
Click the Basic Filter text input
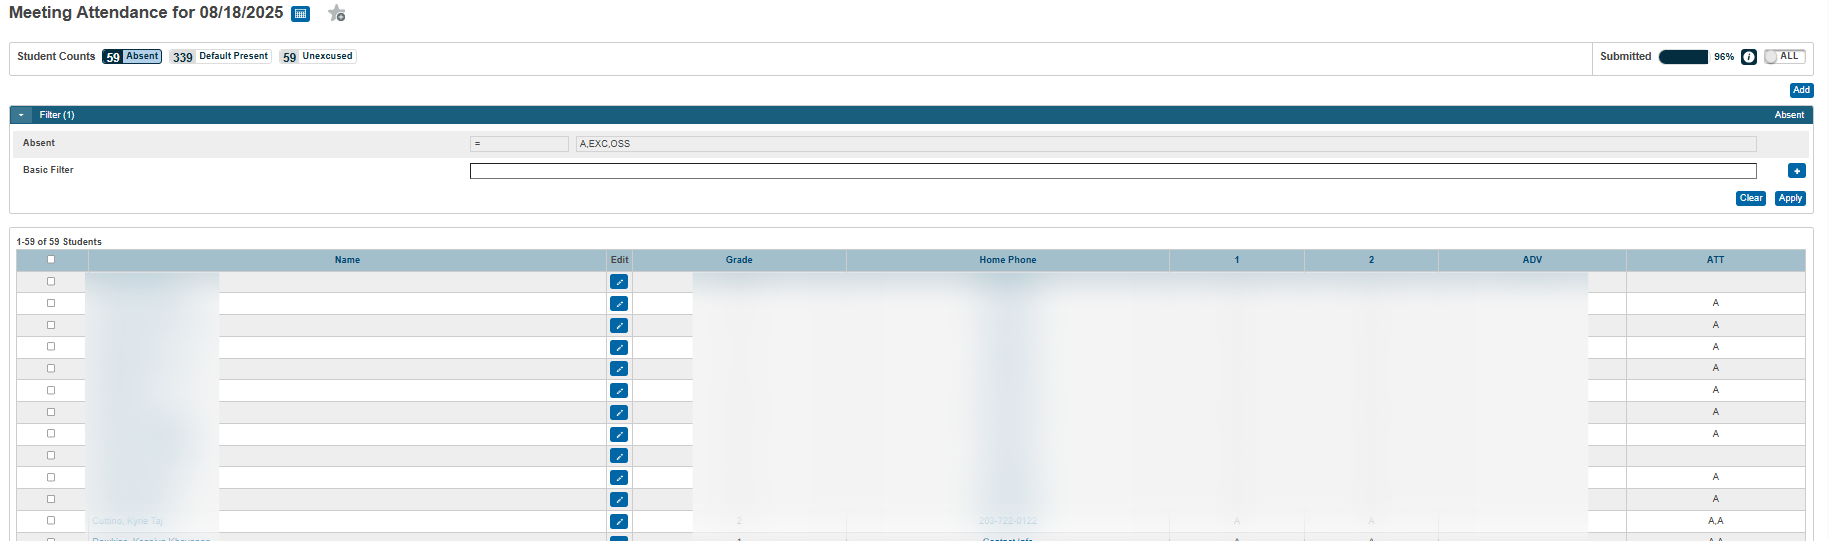pos(1113,171)
